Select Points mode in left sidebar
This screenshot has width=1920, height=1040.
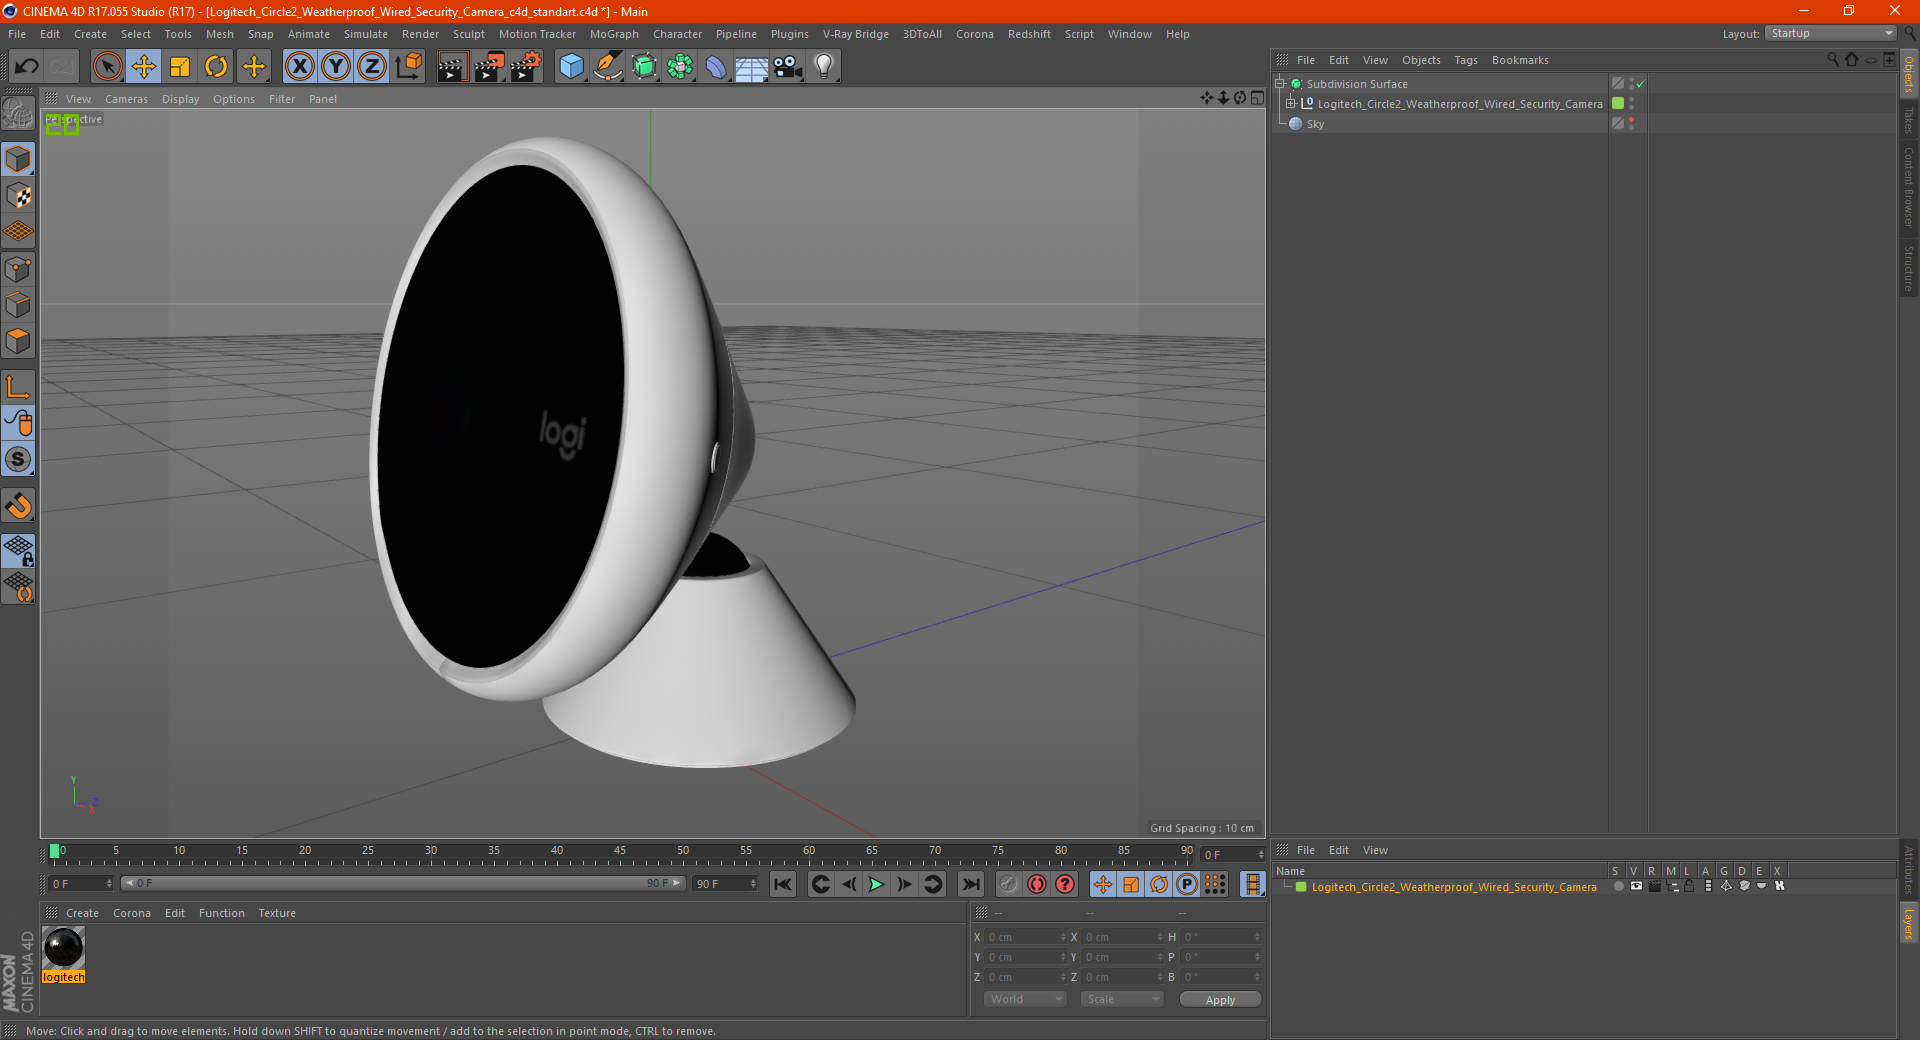click(x=18, y=269)
